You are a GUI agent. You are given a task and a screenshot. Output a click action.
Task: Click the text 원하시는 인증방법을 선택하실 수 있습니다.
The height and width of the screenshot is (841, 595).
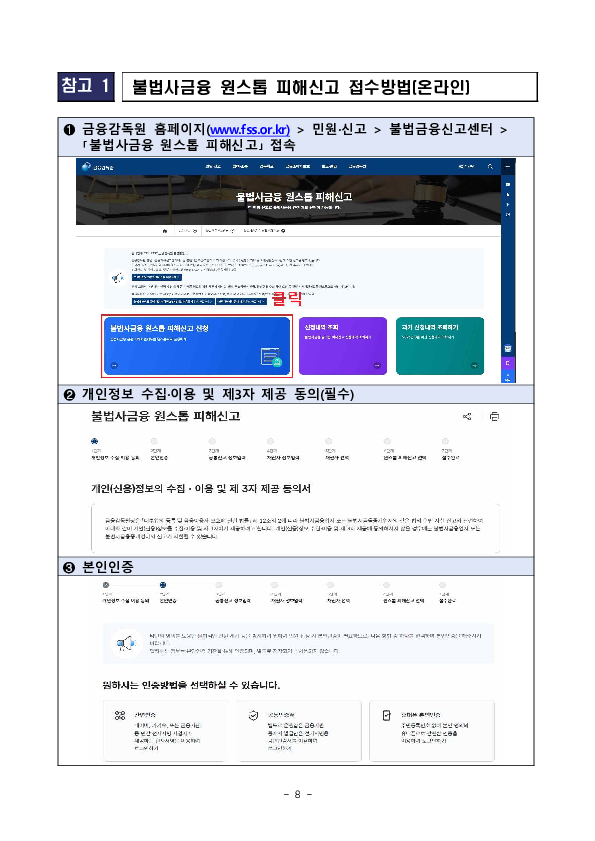point(191,685)
